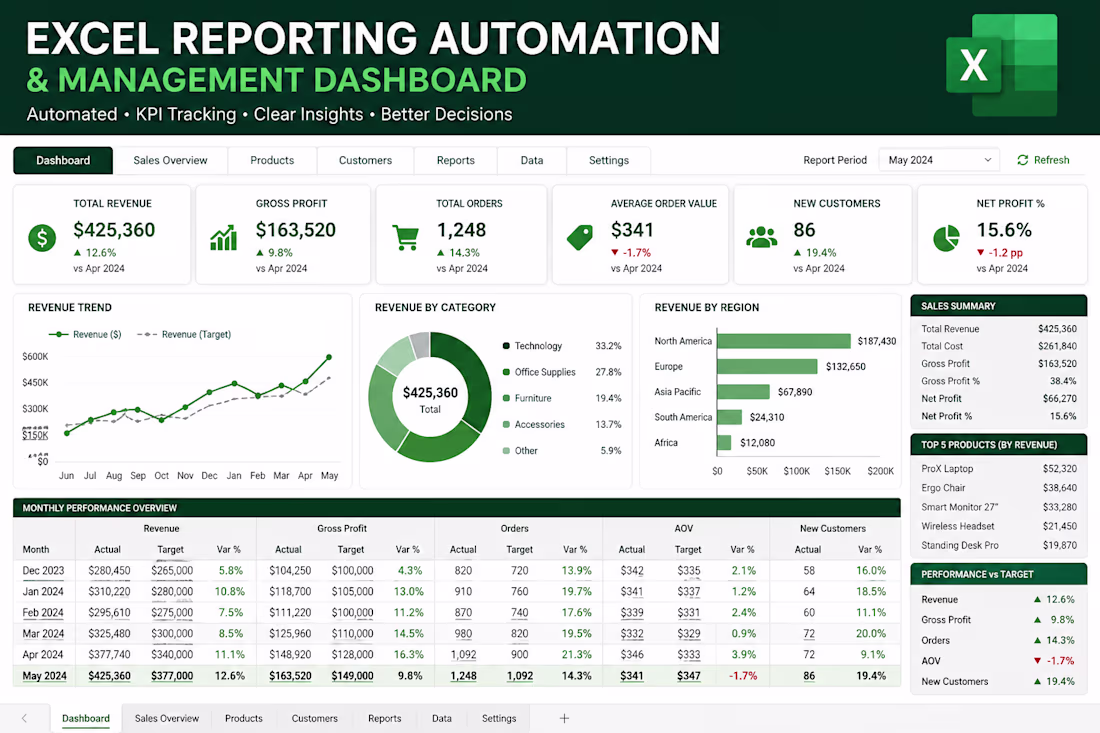Click Smart Monitor 27" product row
1100x733 pixels.
coord(999,507)
